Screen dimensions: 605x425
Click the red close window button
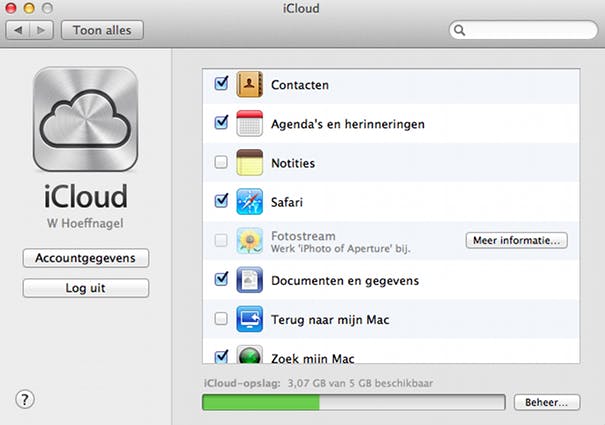pos(11,8)
